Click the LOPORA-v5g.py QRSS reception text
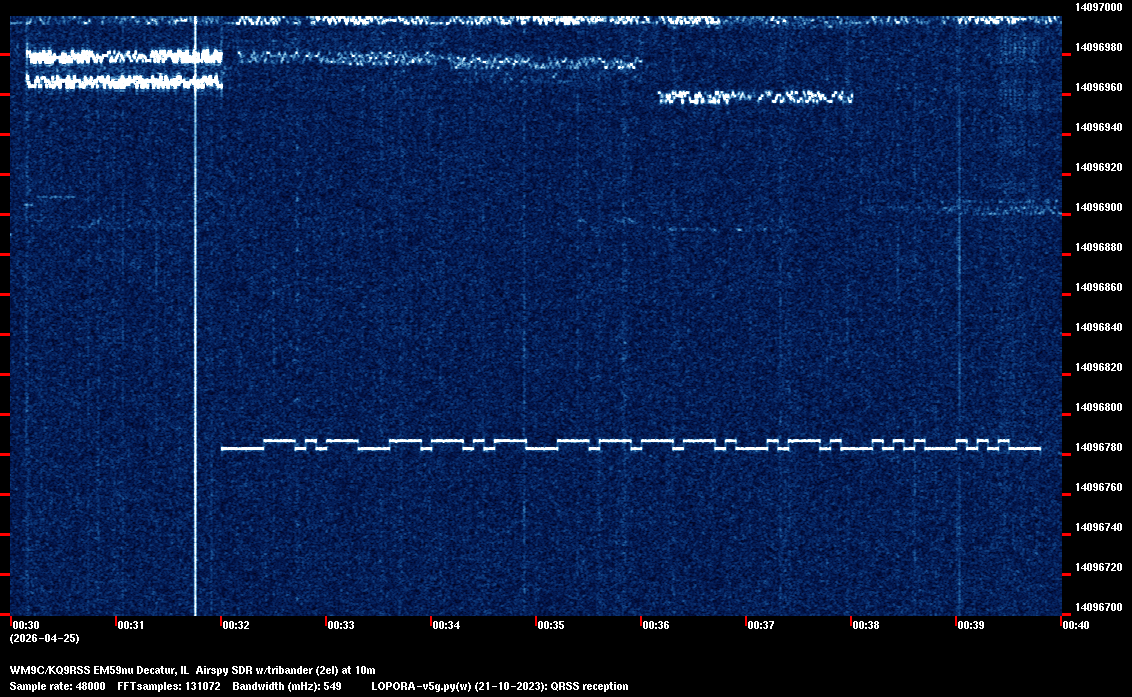Viewport: 1132px width, 697px height. click(500, 686)
